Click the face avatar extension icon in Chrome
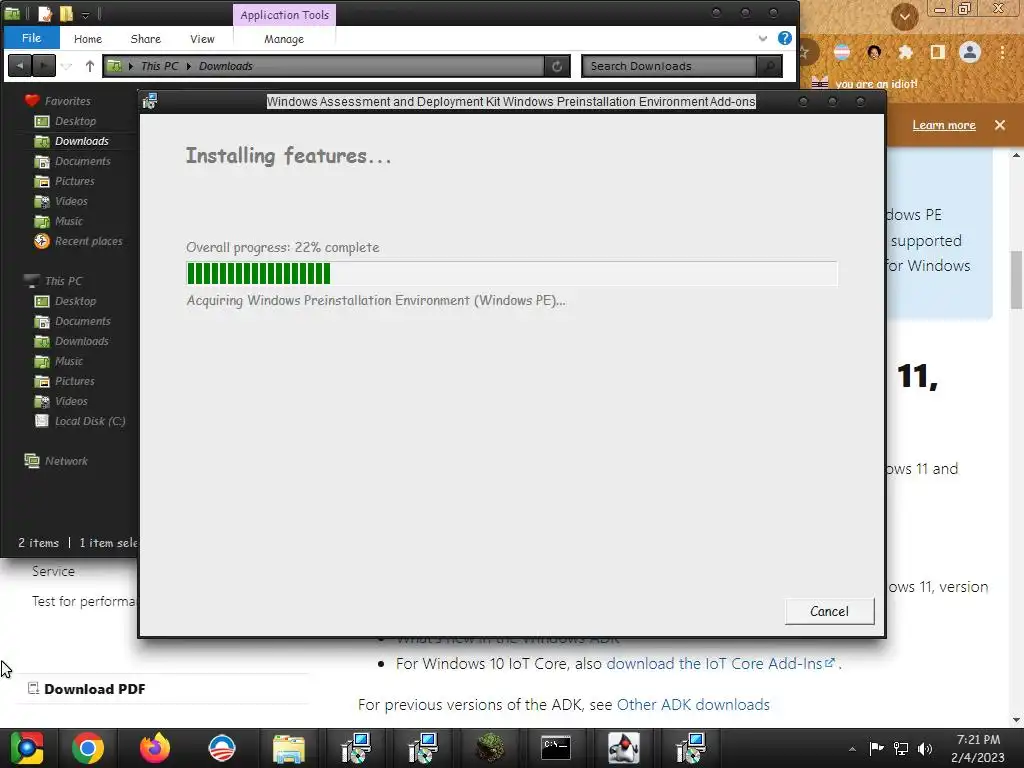This screenshot has width=1024, height=768. (874, 52)
